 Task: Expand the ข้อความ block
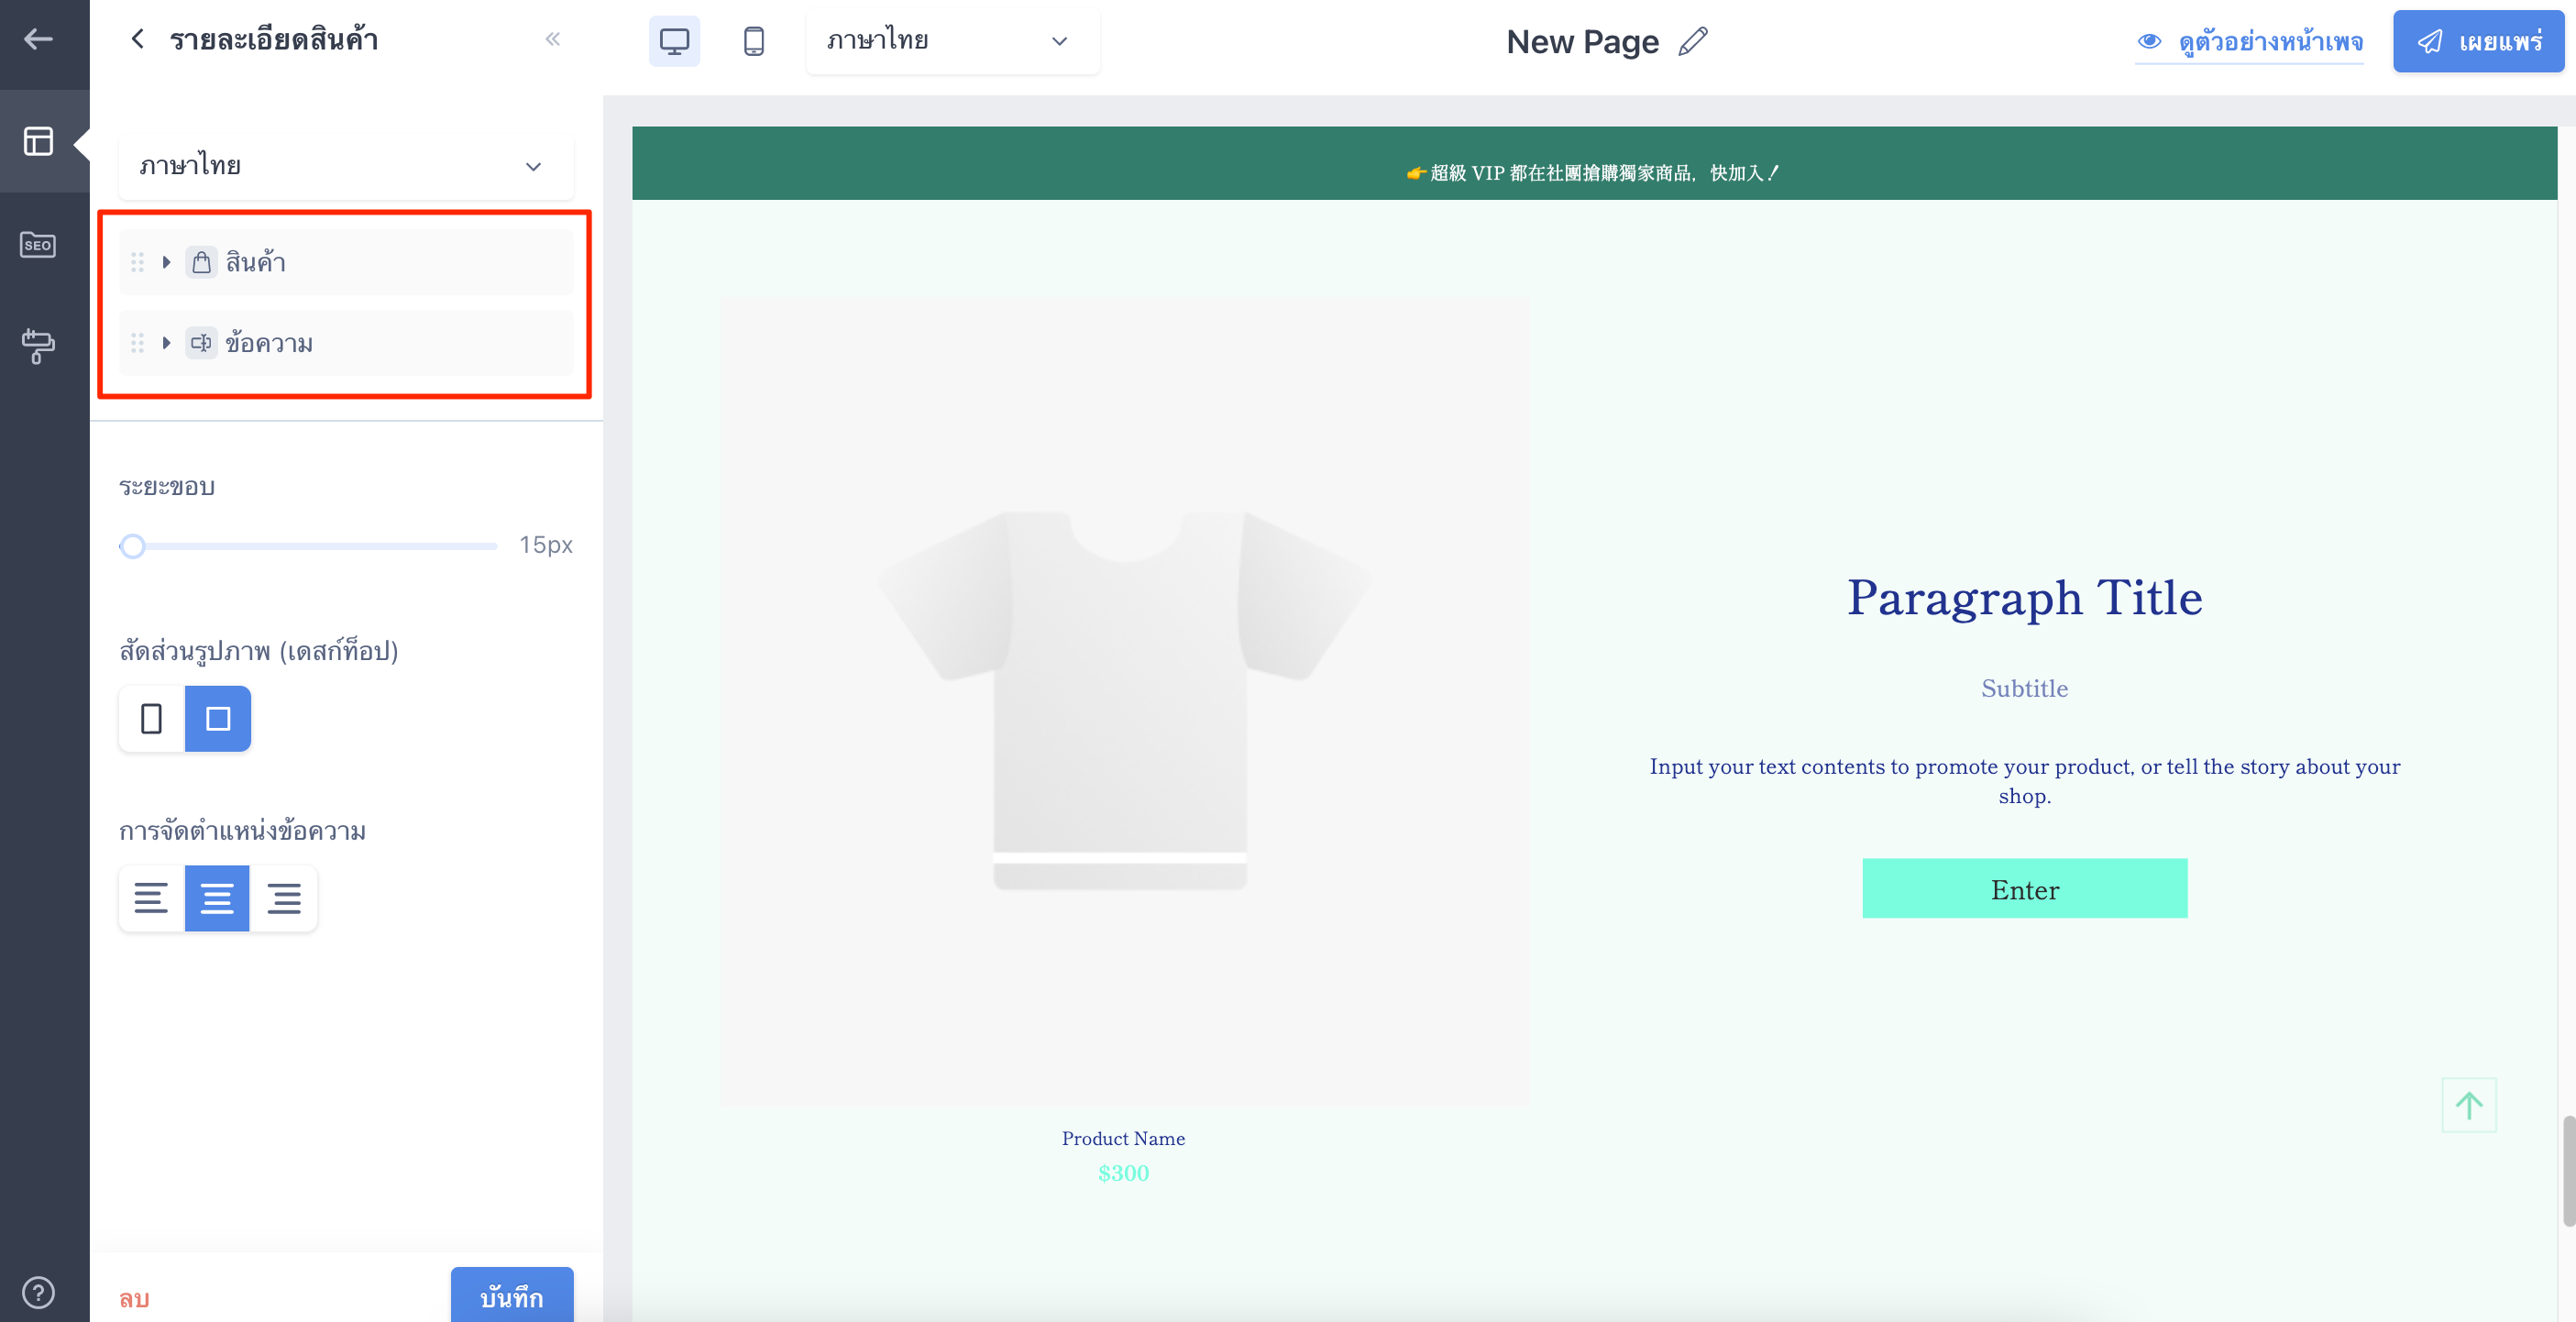pyautogui.click(x=167, y=343)
